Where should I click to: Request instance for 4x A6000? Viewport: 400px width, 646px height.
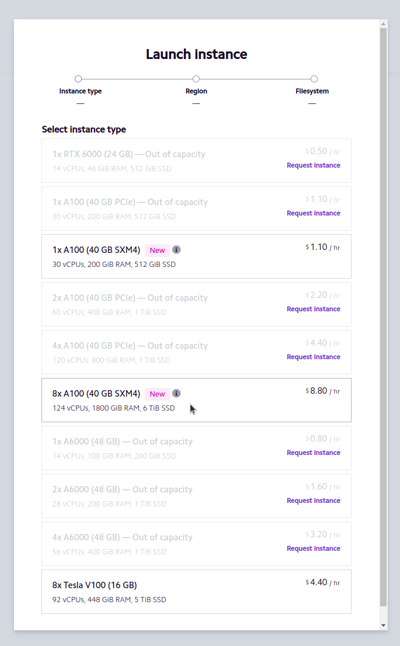point(313,548)
